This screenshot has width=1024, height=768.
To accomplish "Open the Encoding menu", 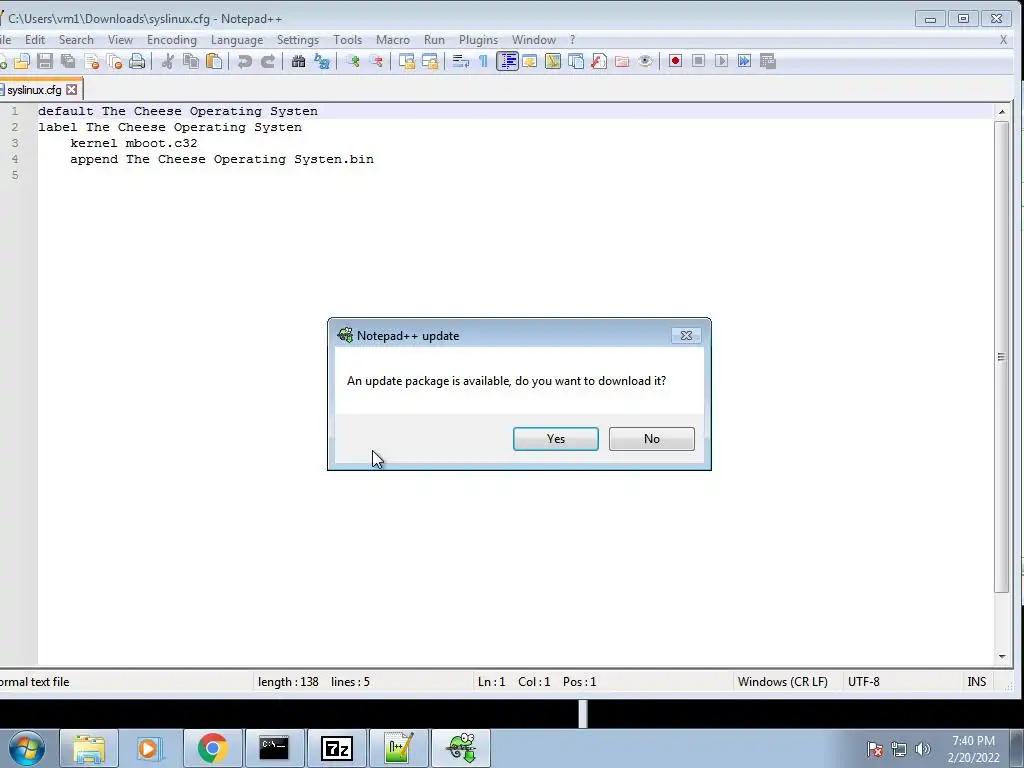I will (172, 40).
